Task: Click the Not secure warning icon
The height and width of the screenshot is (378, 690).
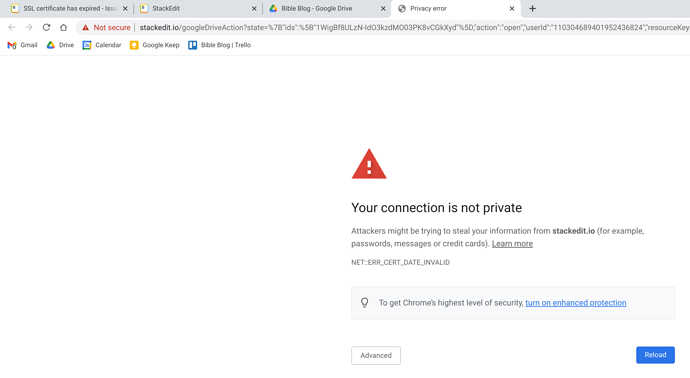Action: coord(85,27)
